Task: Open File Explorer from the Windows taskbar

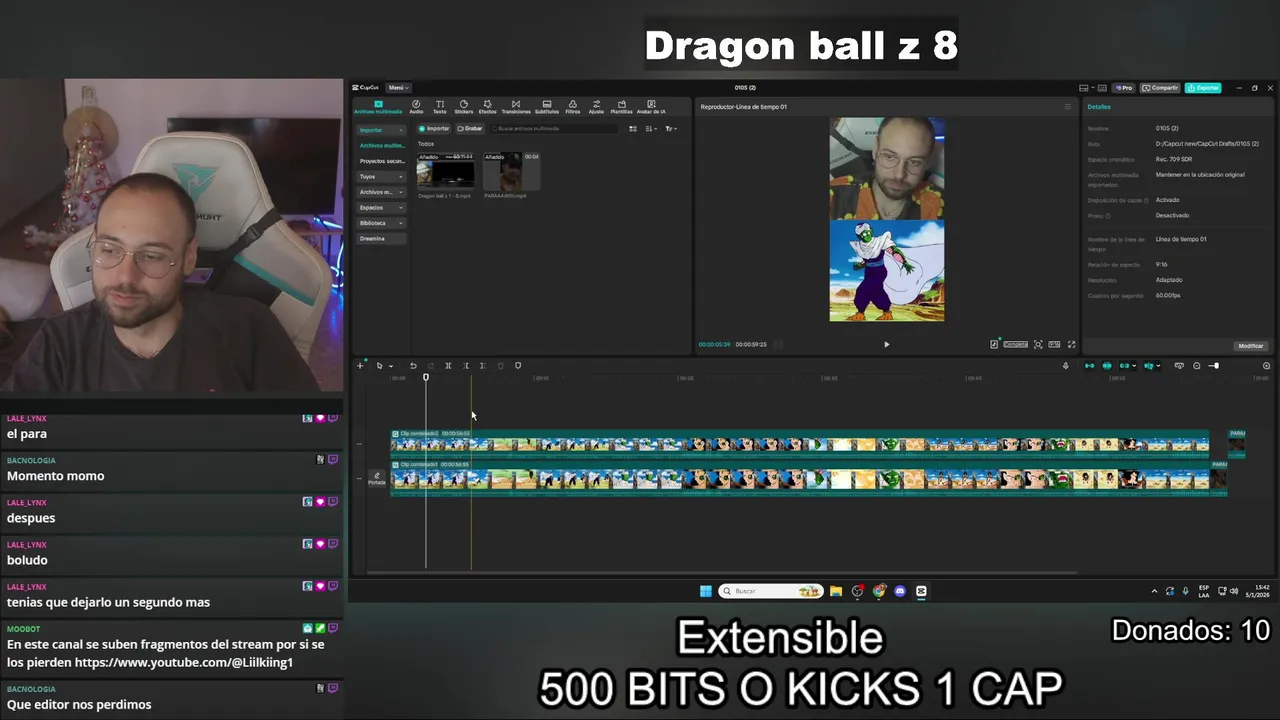Action: point(836,591)
